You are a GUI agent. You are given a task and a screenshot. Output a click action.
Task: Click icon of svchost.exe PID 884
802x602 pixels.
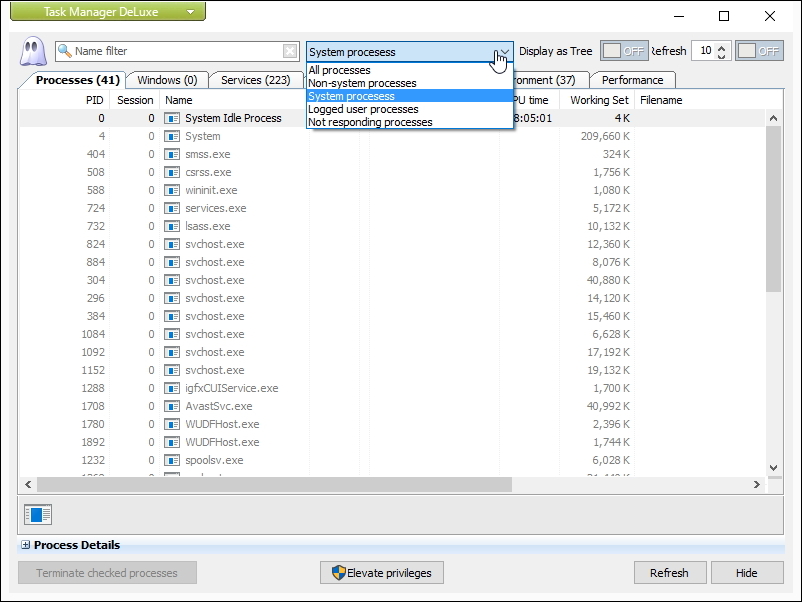(x=172, y=262)
